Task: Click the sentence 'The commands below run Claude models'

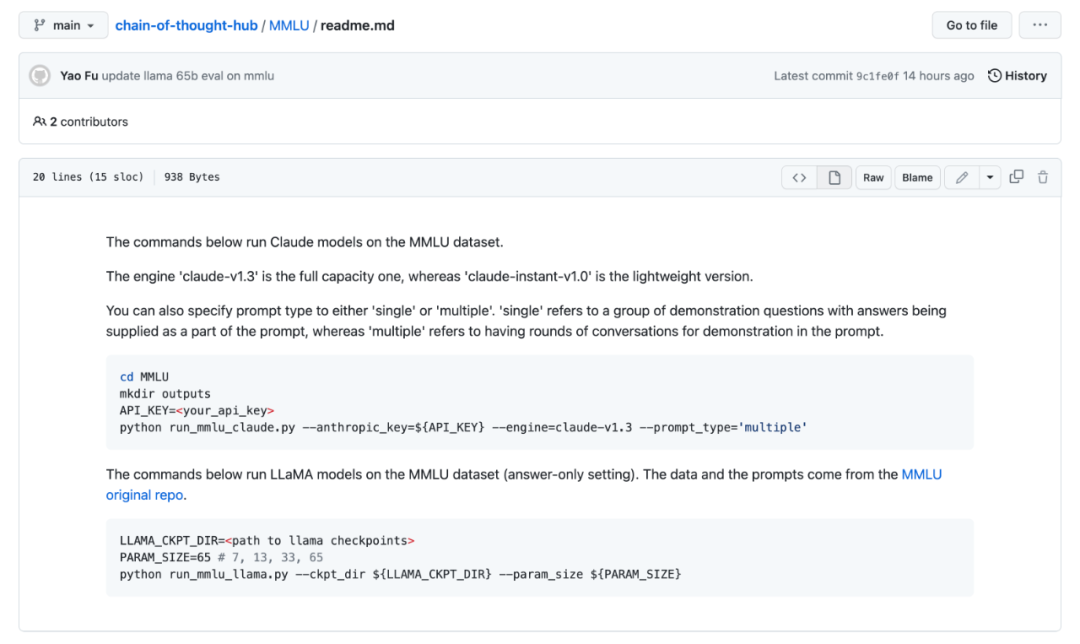Action: [x=304, y=242]
